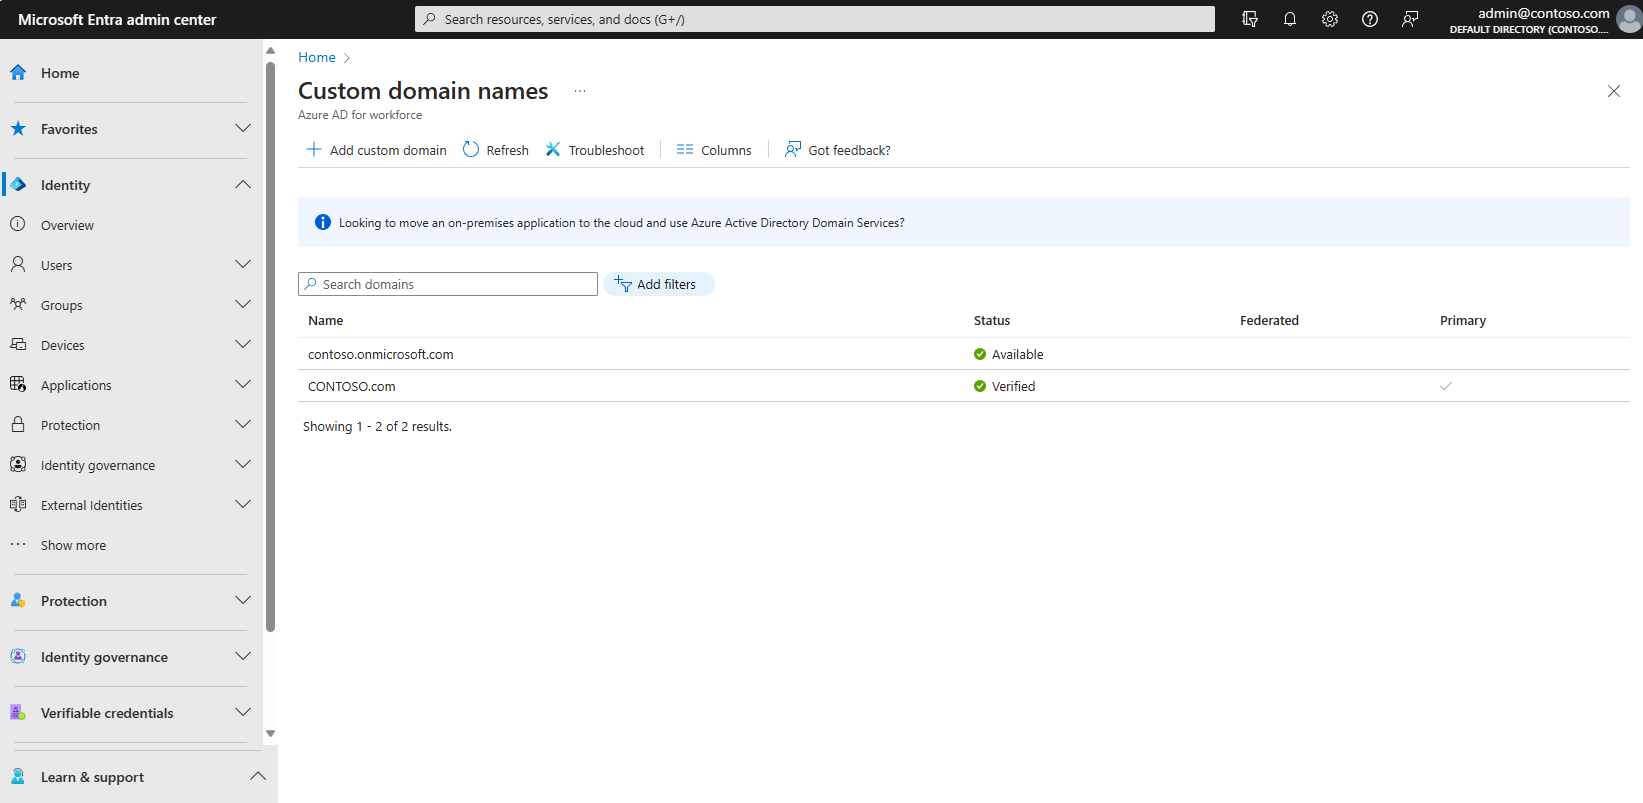The image size is (1643, 803).
Task: Click Home house icon in sidebar
Action: (x=18, y=72)
